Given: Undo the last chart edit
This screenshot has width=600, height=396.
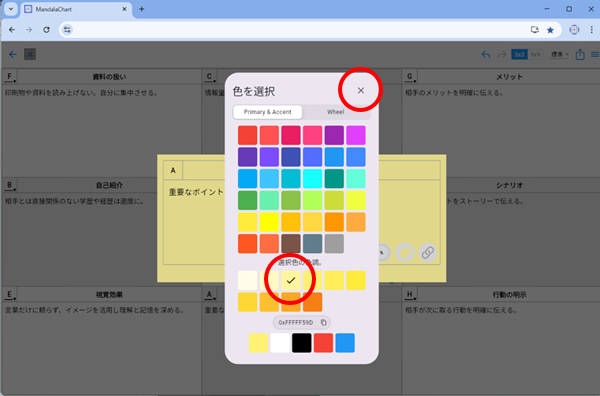Looking at the screenshot, I should 486,54.
